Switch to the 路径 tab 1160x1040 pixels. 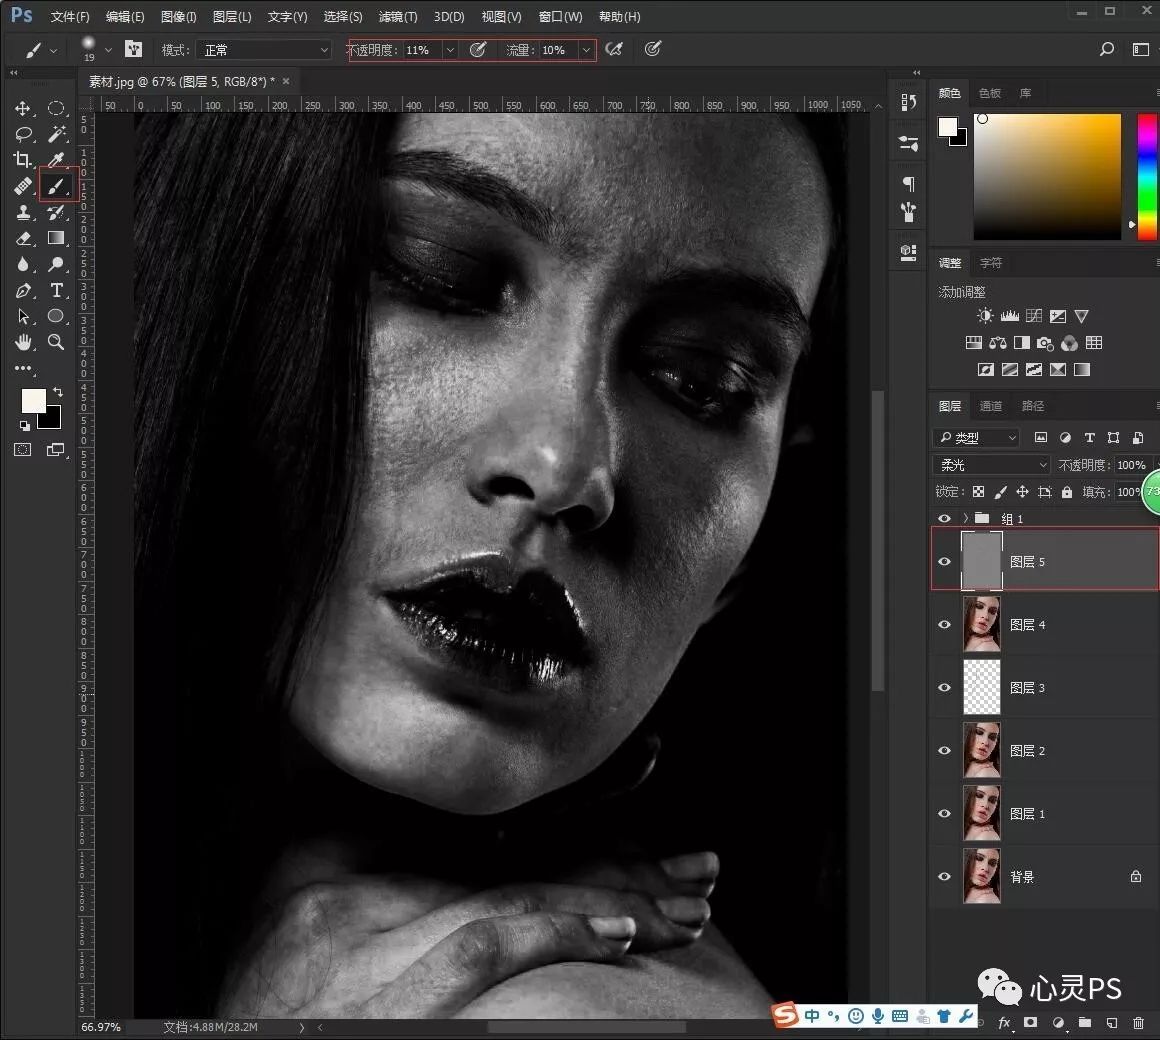pyautogui.click(x=1033, y=406)
